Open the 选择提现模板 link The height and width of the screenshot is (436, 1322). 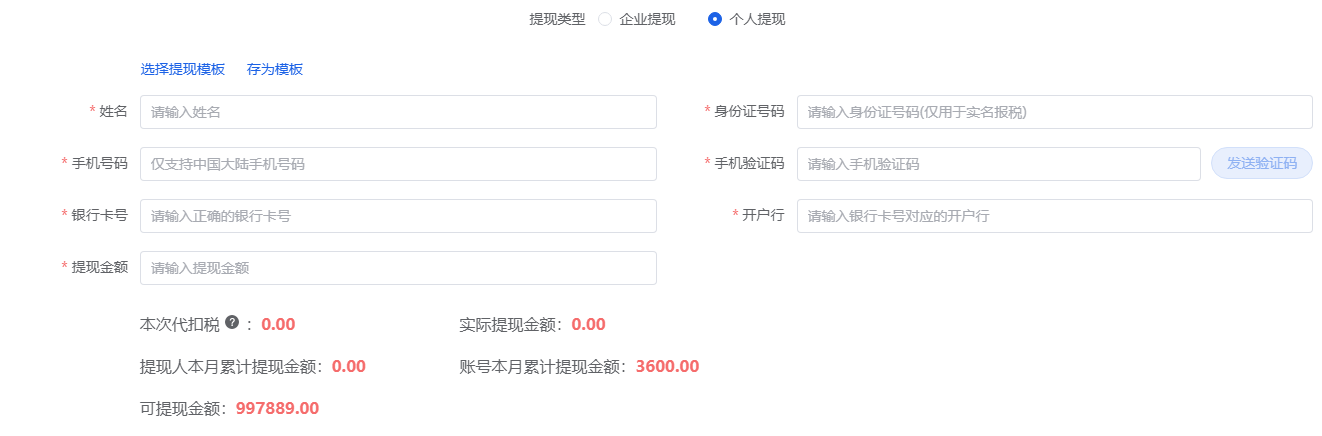click(183, 69)
